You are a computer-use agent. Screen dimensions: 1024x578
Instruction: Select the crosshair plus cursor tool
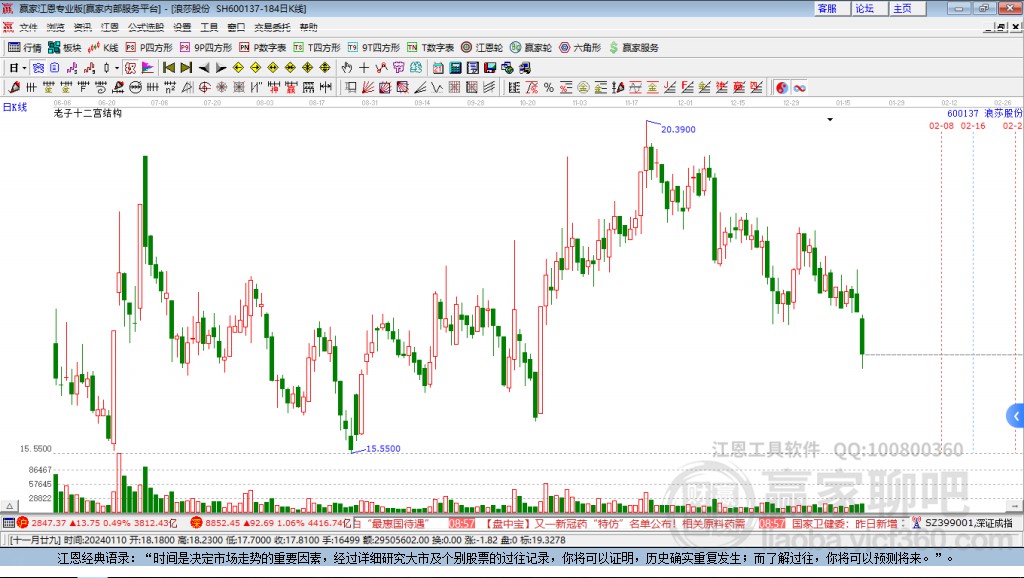364,68
